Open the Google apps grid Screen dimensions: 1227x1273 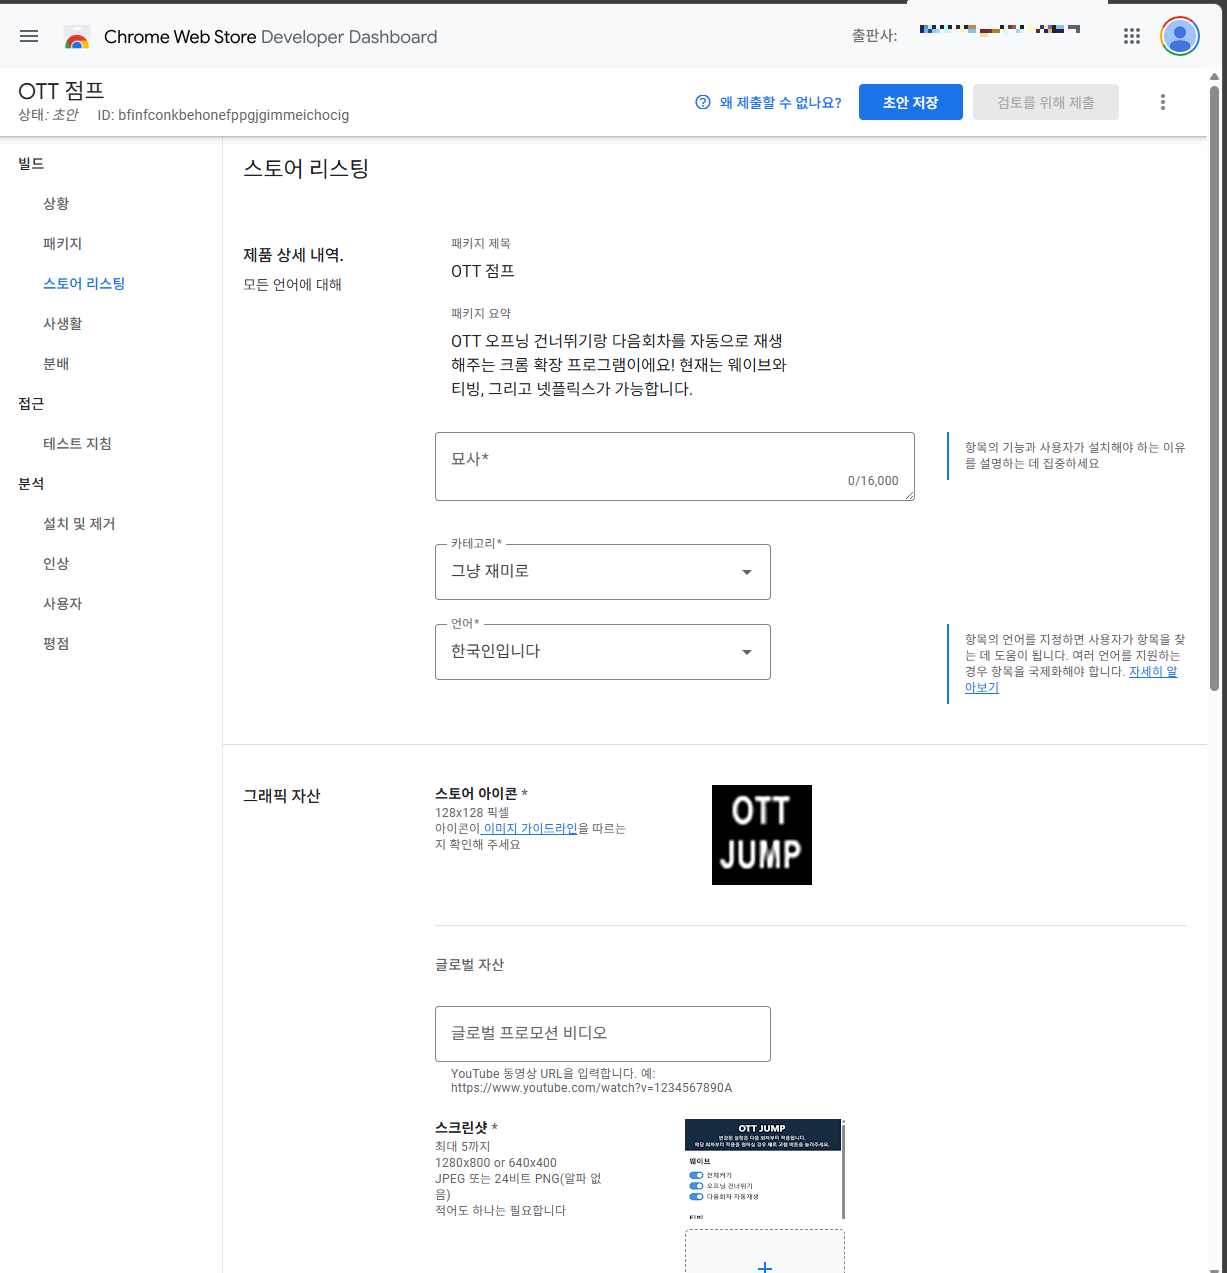click(x=1132, y=36)
